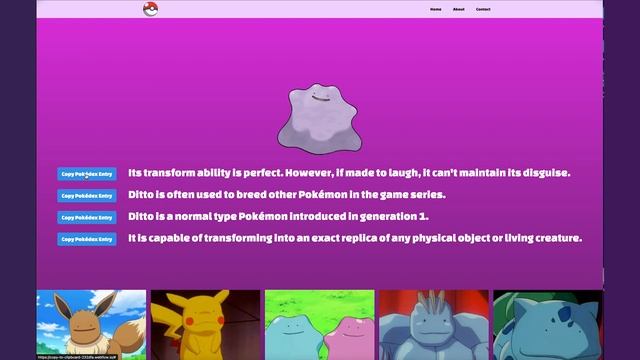Select the two Dittos thumbnail

point(320,325)
